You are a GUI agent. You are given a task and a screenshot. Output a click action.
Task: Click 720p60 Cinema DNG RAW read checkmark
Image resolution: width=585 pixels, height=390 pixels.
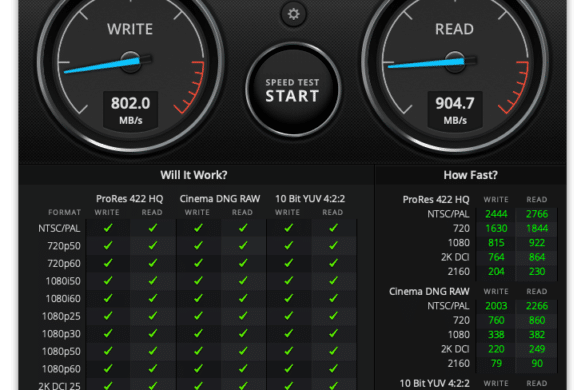click(243, 263)
